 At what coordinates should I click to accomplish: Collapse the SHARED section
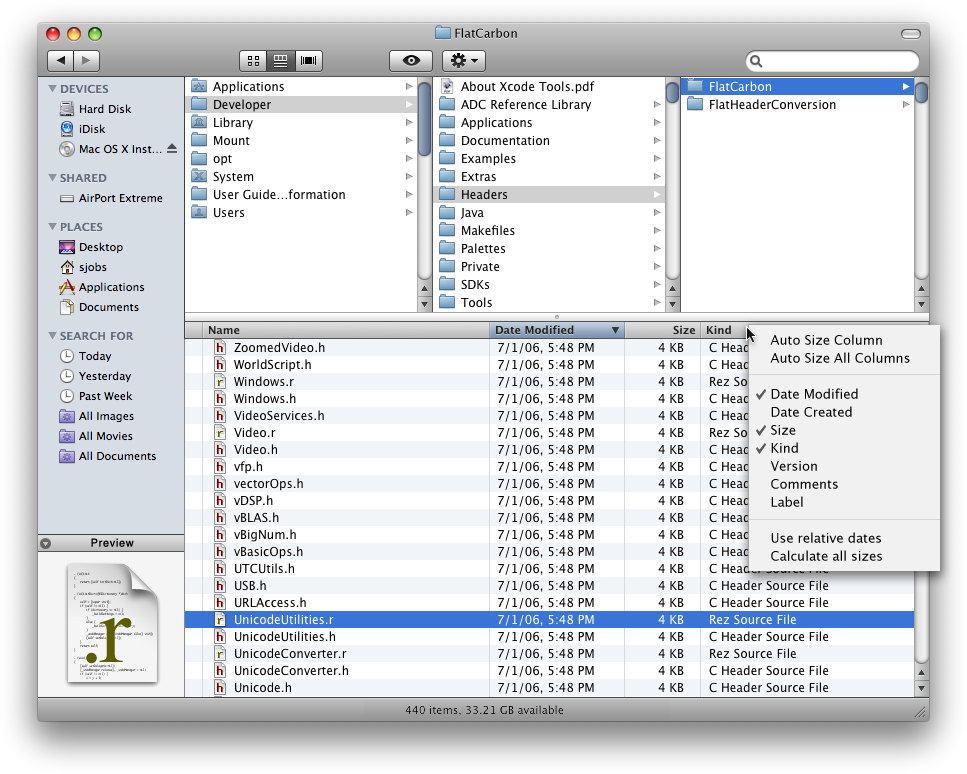52,178
